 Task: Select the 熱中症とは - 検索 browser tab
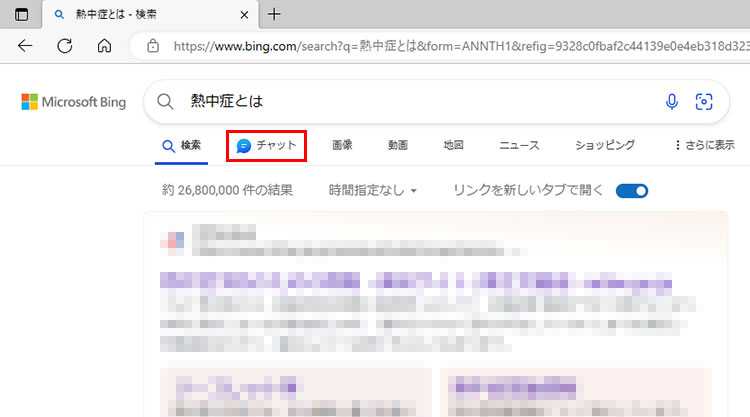pyautogui.click(x=150, y=15)
